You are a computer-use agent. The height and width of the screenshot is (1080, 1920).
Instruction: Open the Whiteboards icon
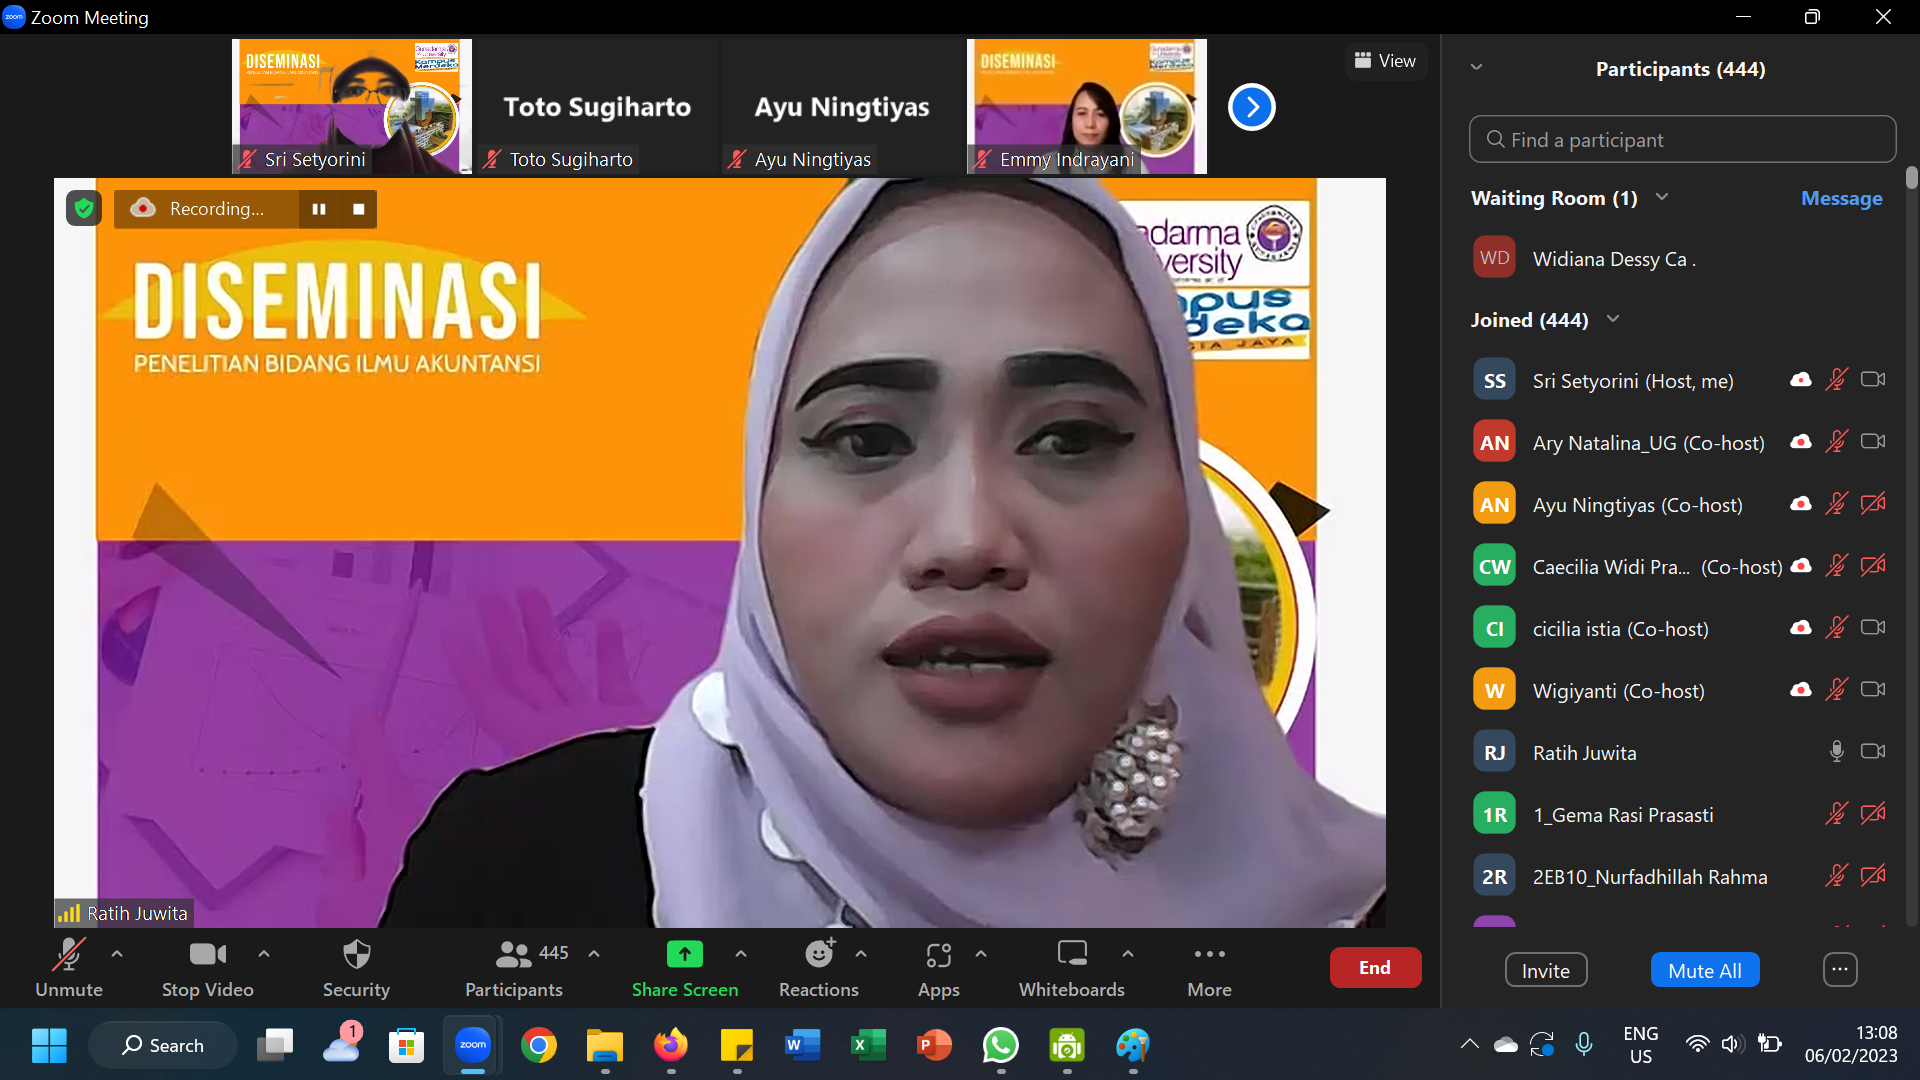click(1072, 953)
